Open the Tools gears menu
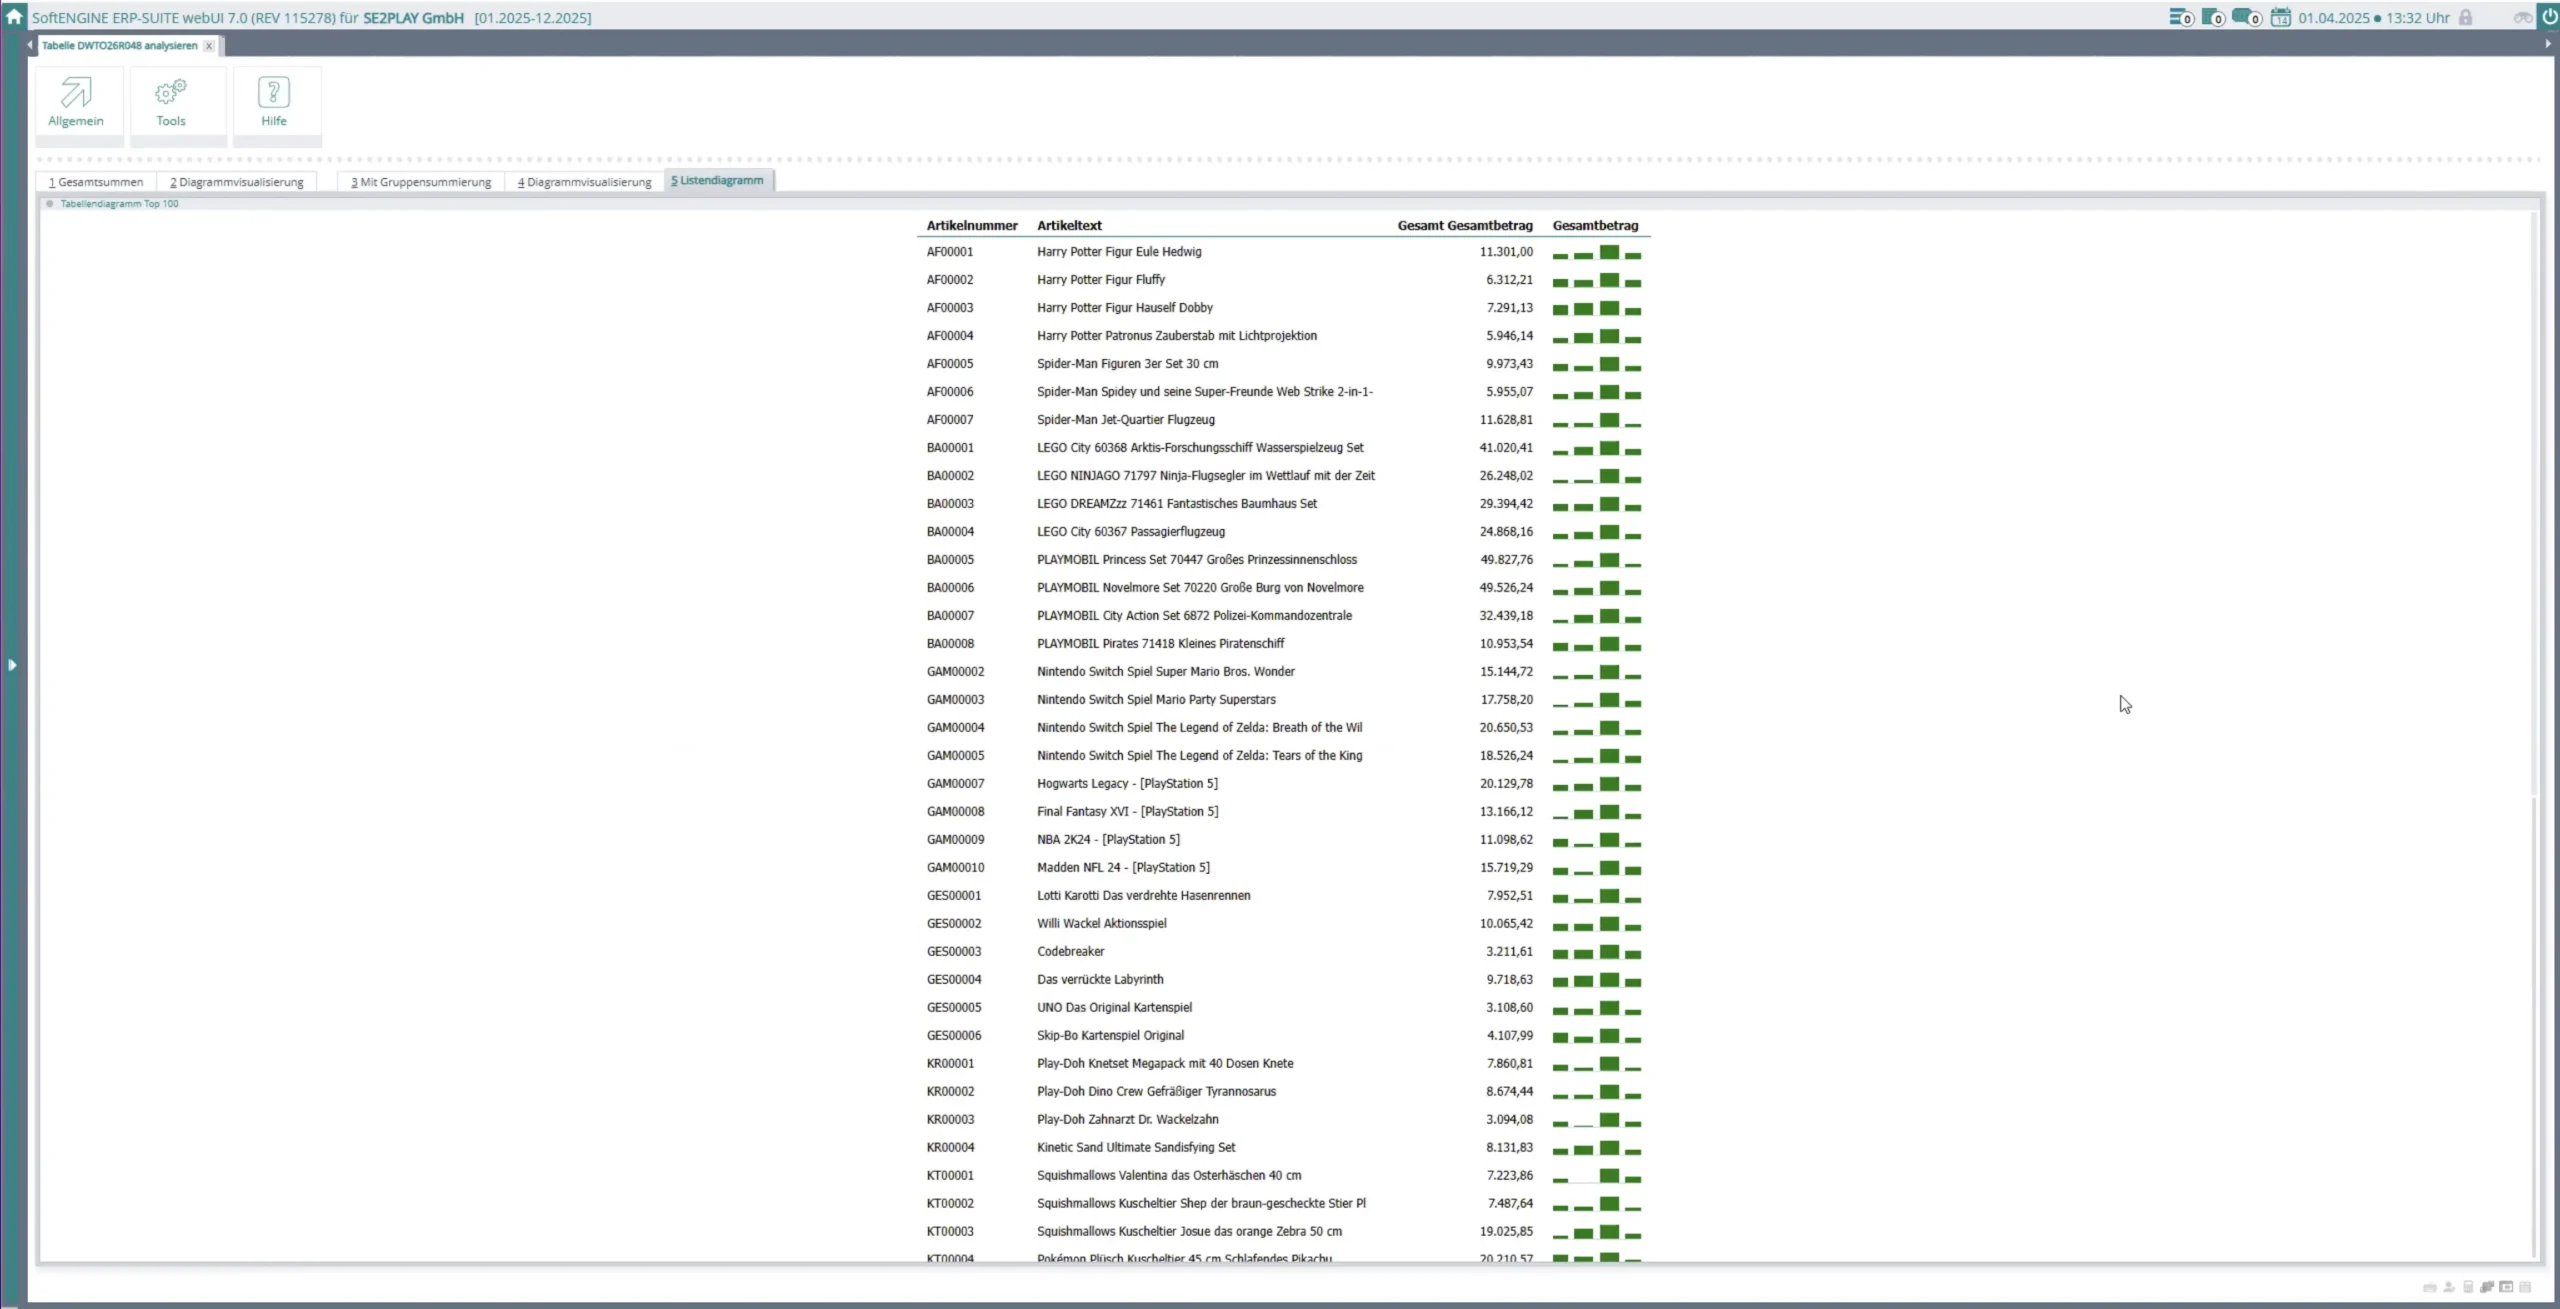This screenshot has height=1309, width=2560. coord(171,102)
